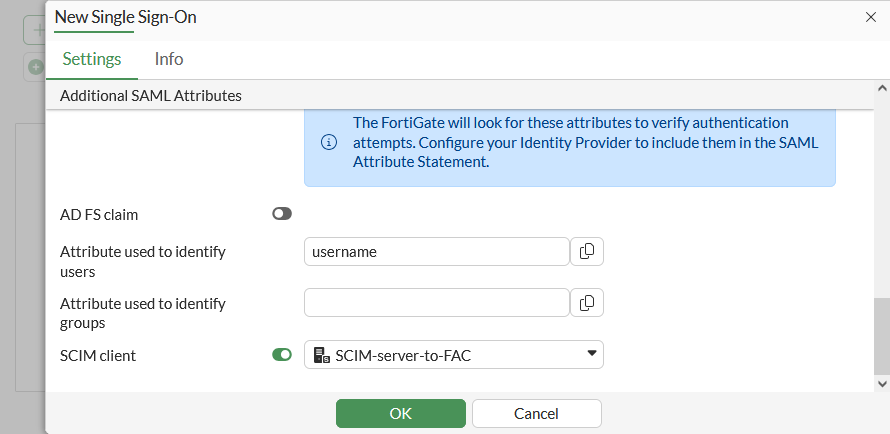Viewport: 890px width, 434px height.
Task: Focus the group attribute input field
Action: tap(436, 302)
